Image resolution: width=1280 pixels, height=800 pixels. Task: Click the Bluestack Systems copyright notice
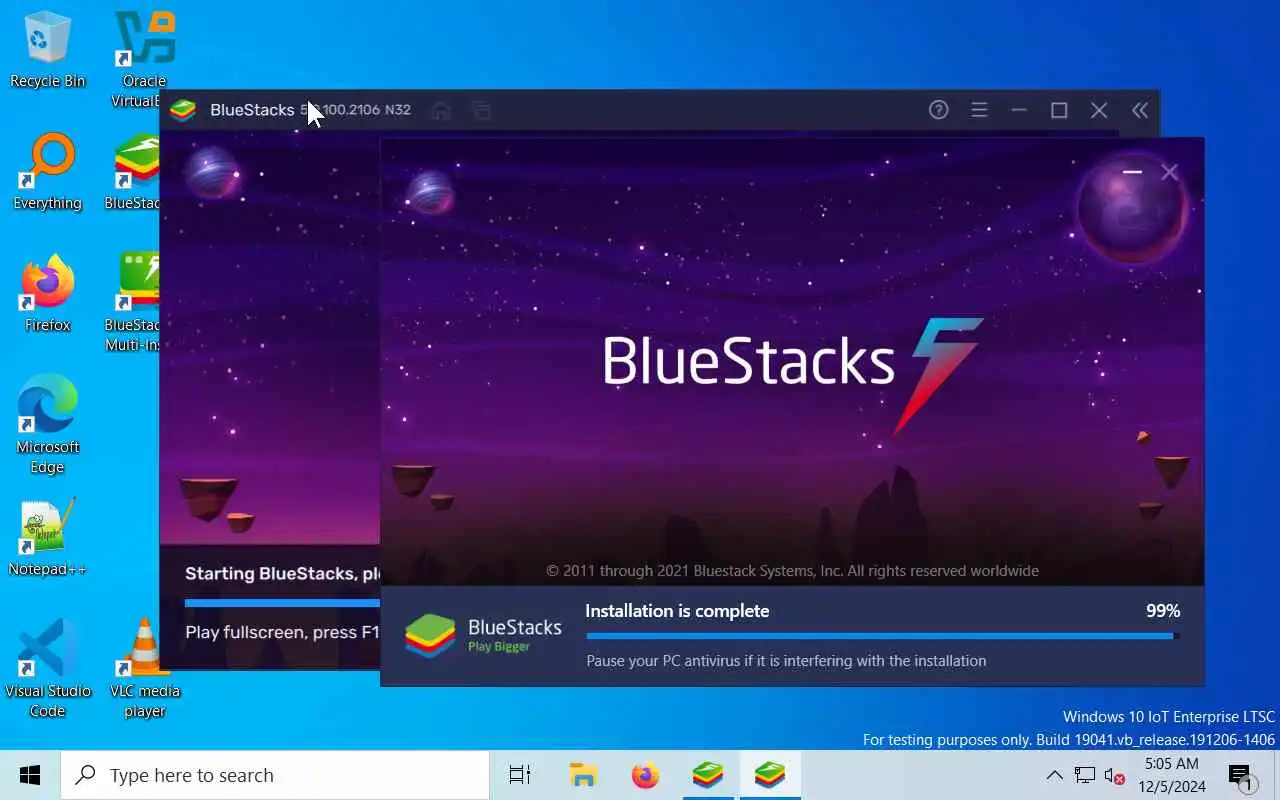point(792,571)
